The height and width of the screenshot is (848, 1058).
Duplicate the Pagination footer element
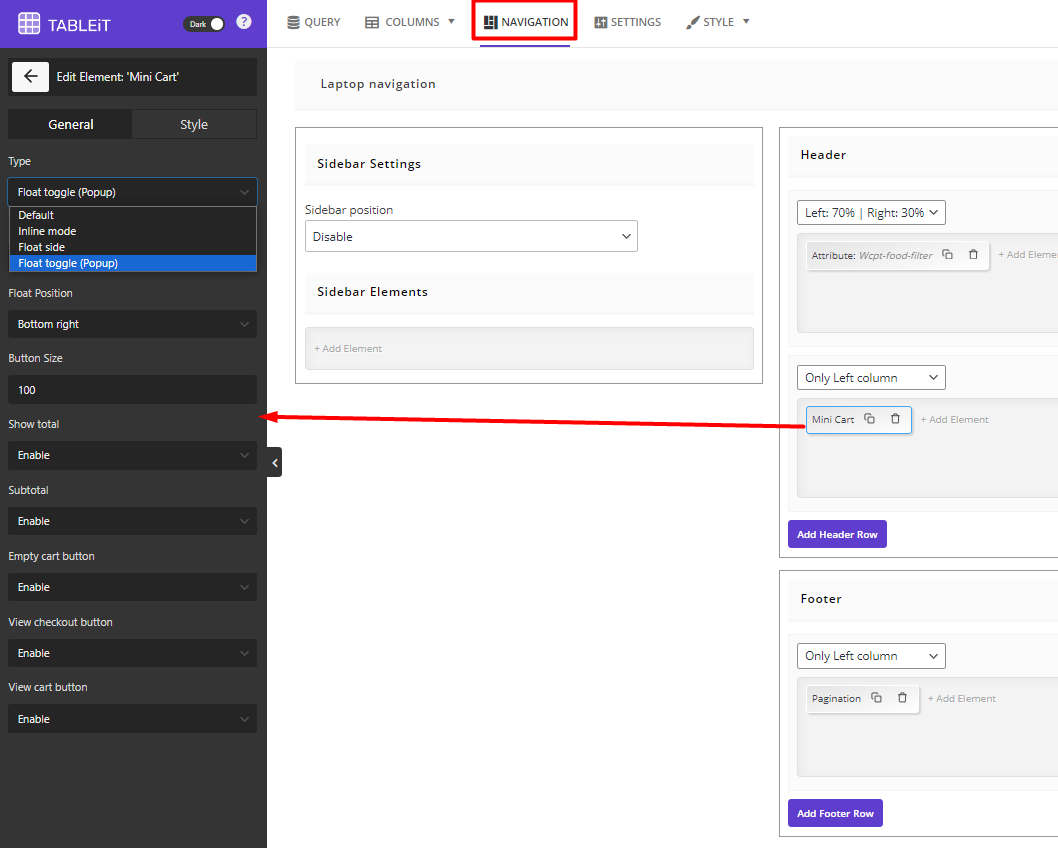point(876,698)
